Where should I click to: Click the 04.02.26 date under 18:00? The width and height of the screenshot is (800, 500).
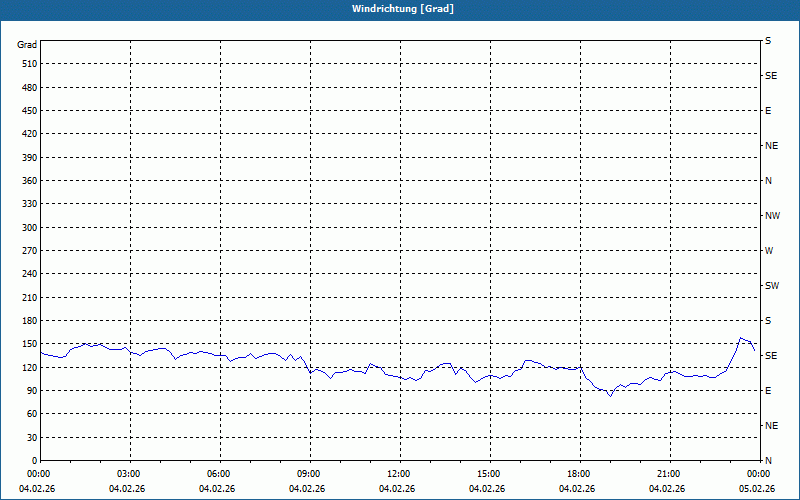point(577,489)
